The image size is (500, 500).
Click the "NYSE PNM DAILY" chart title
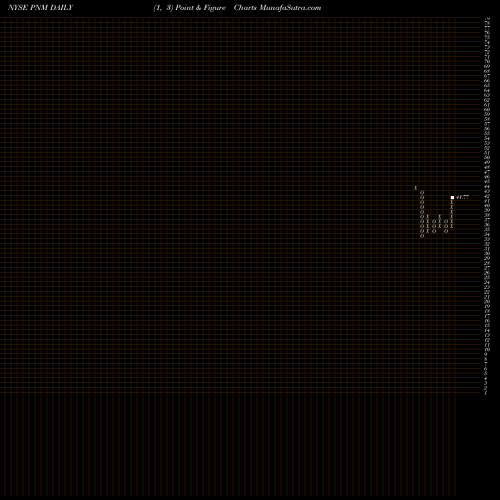pyautogui.click(x=40, y=8)
